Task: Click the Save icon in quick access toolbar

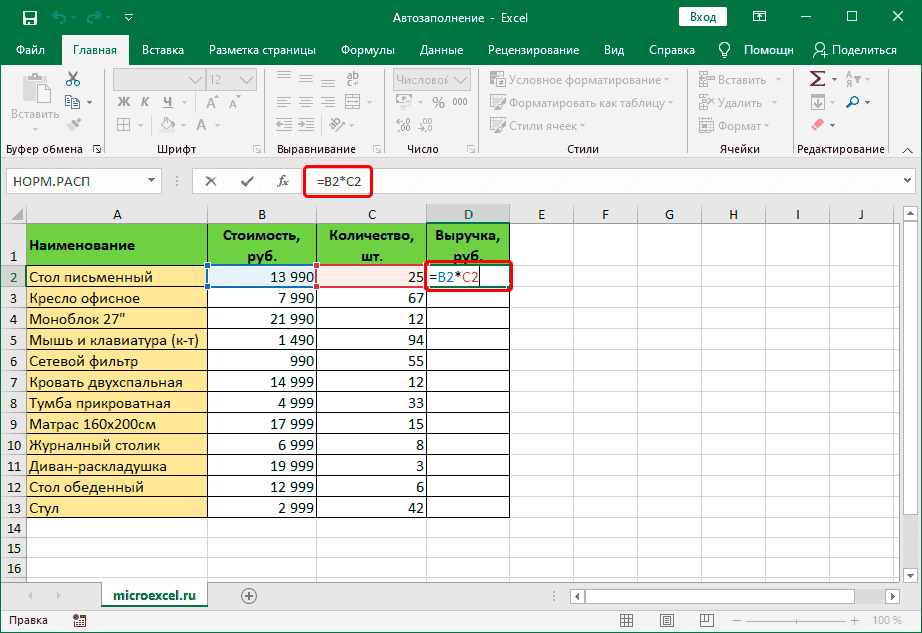Action: pyautogui.click(x=29, y=18)
